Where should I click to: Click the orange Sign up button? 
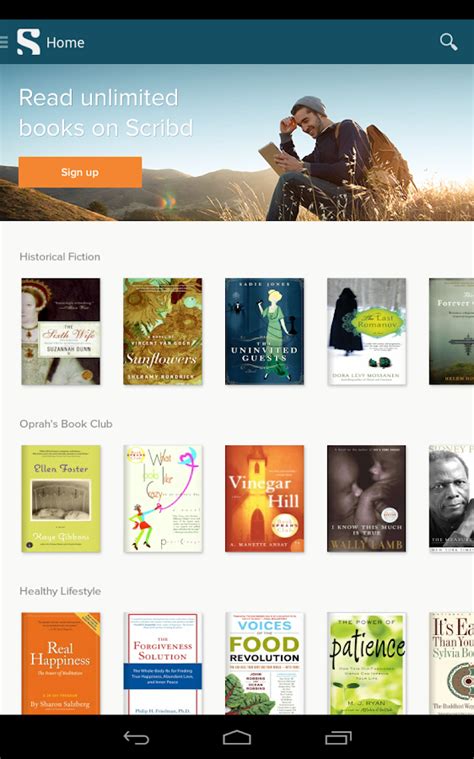tap(80, 172)
